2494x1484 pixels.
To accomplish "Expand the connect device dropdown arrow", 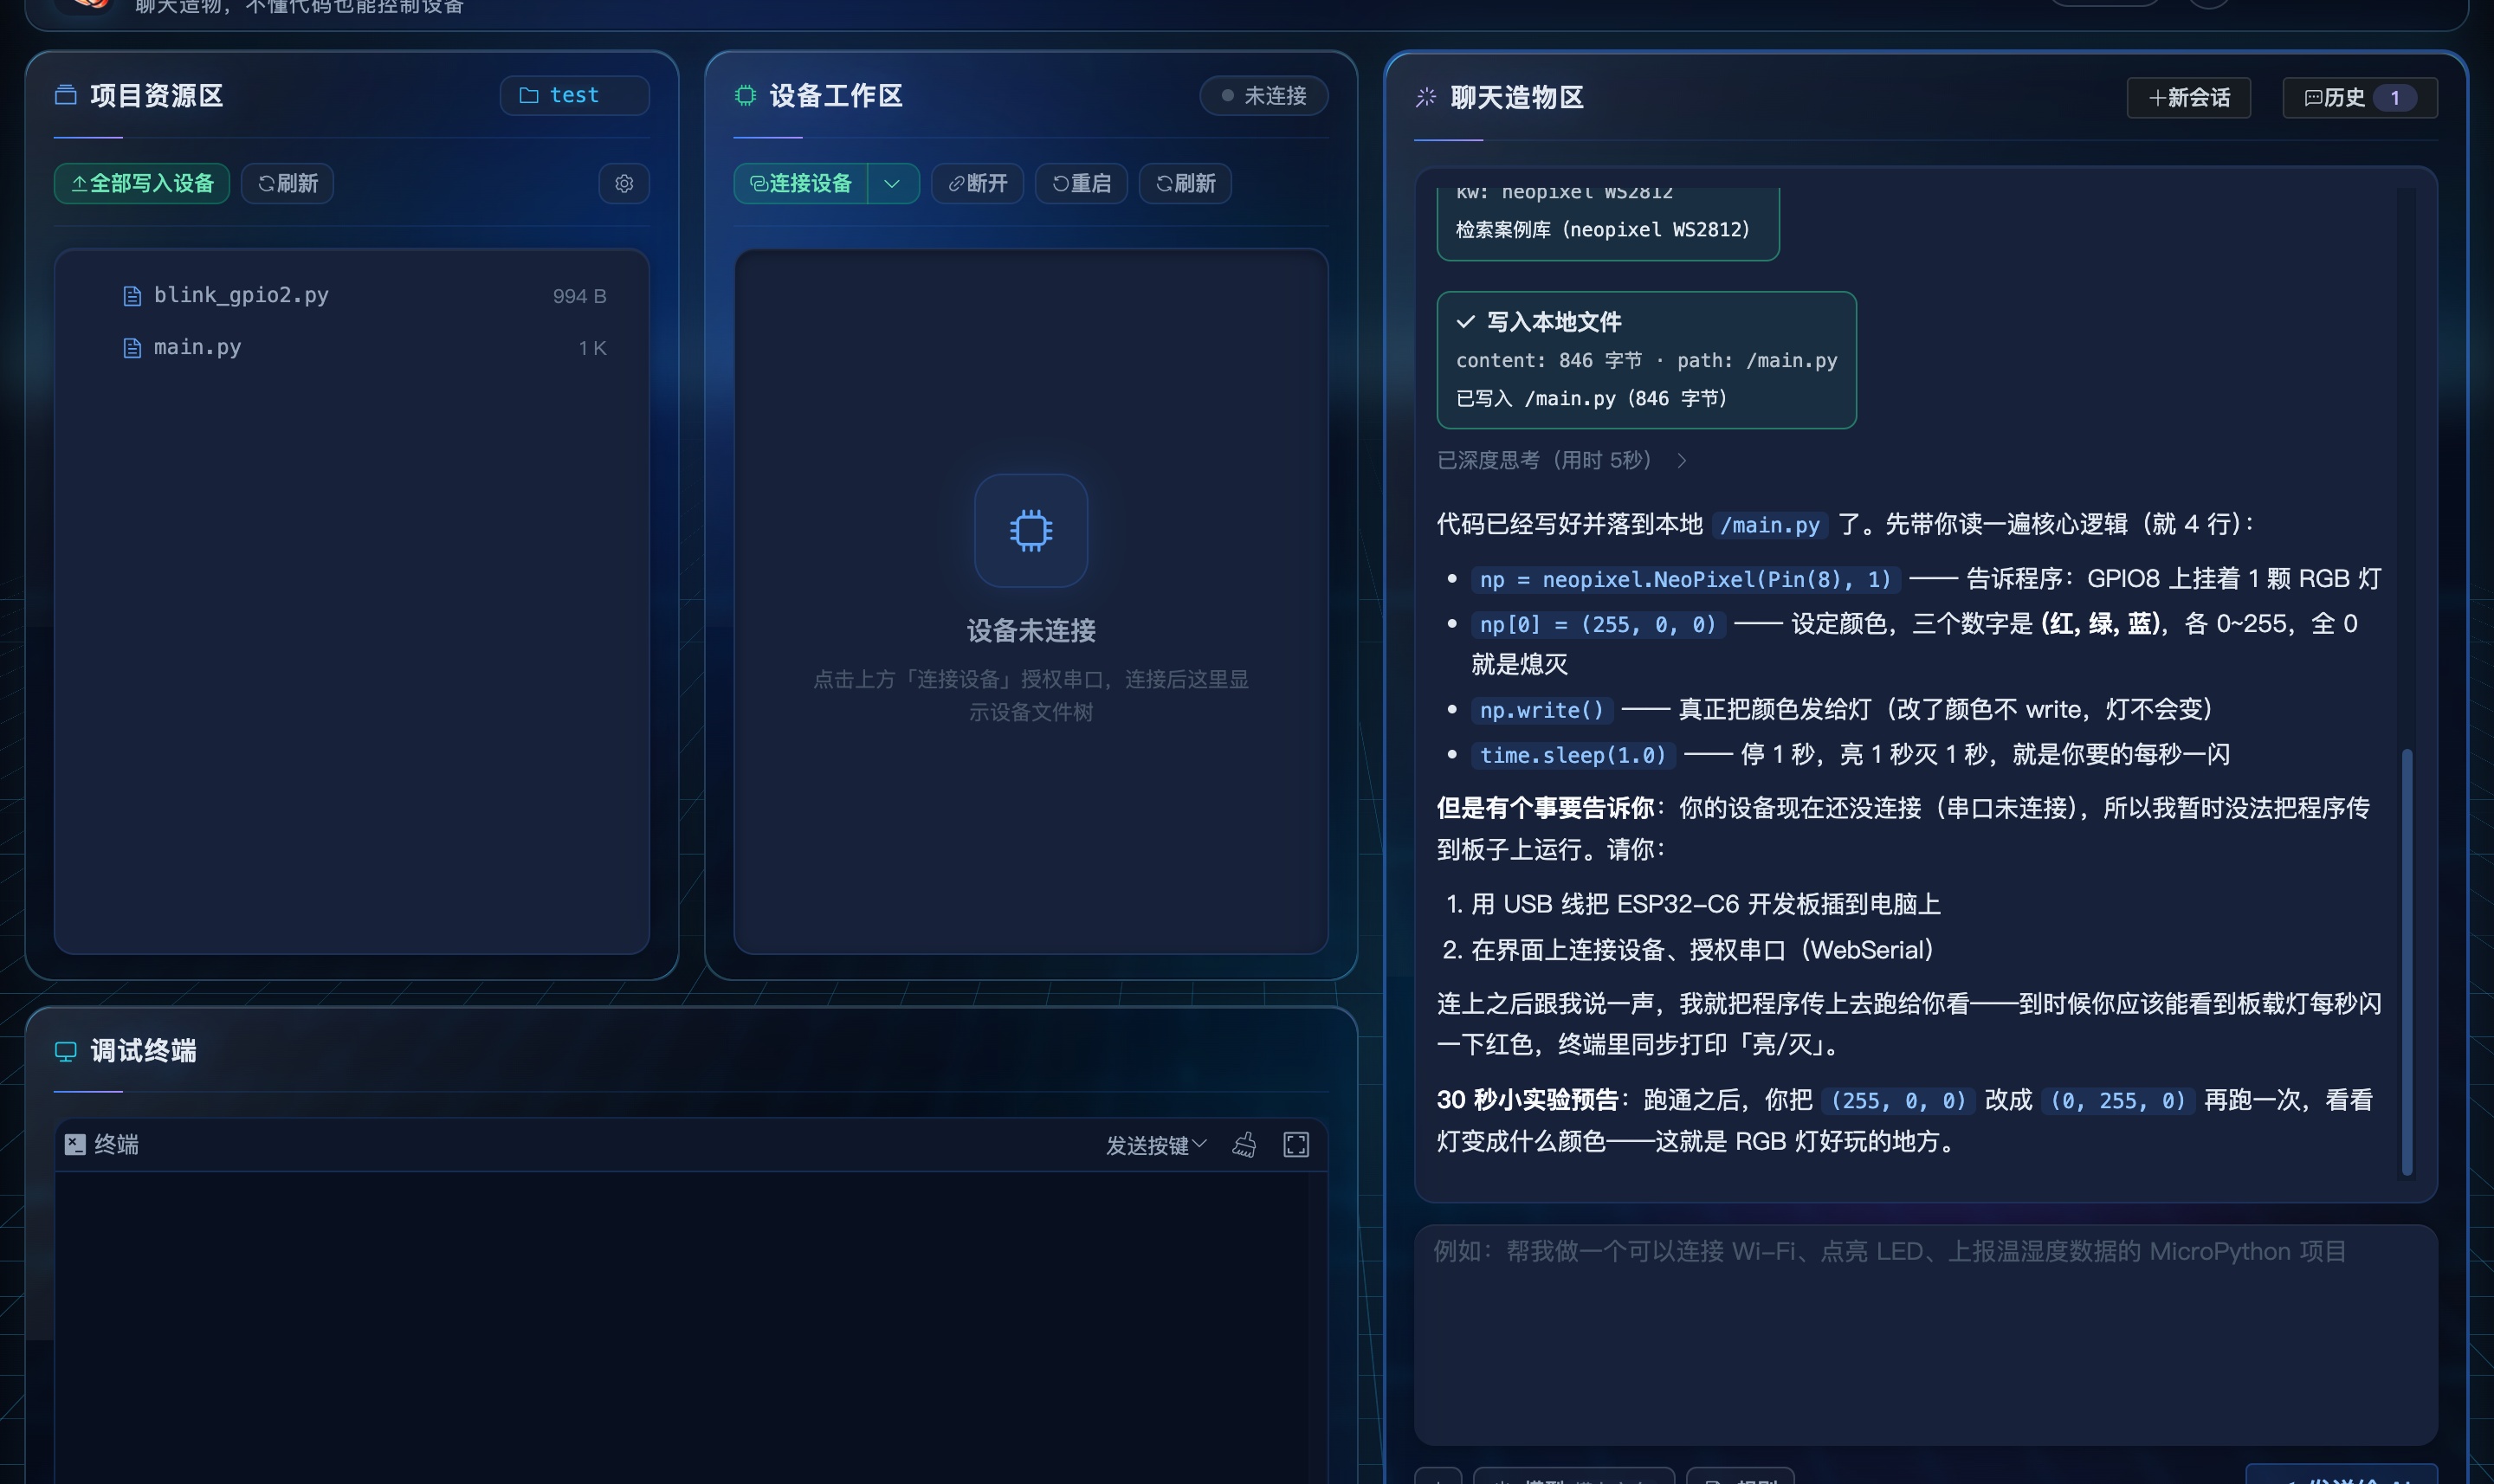I will click(892, 183).
